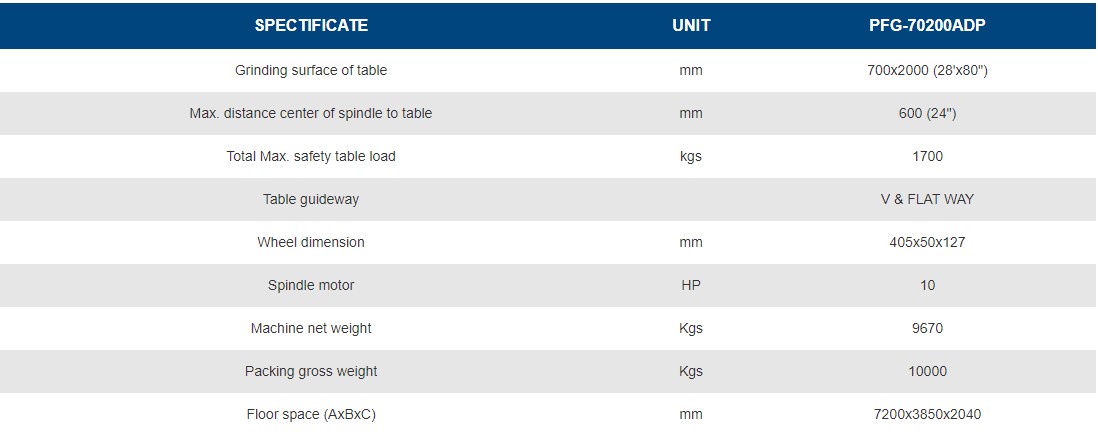Image resolution: width=1098 pixels, height=432 pixels.
Task: Click the 9670 net weight value
Action: pos(927,328)
